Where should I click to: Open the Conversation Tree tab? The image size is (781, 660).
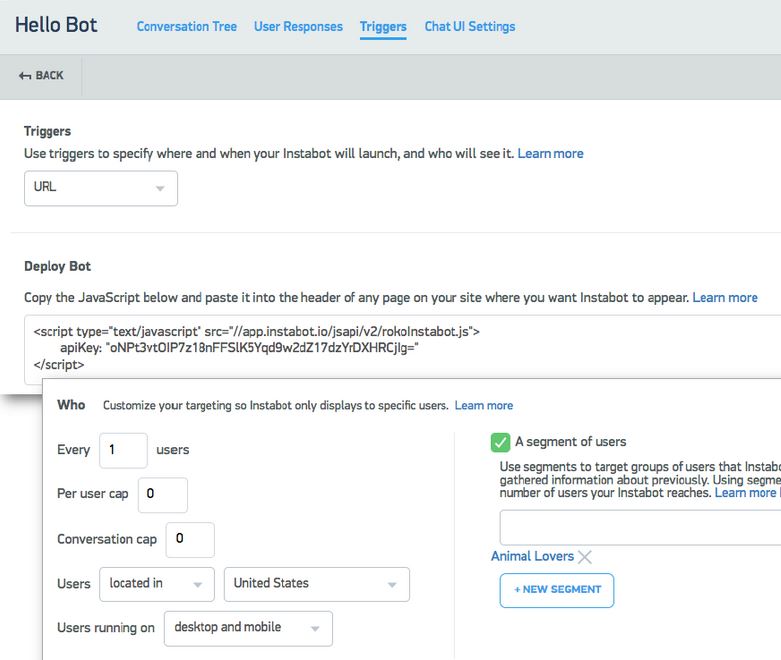[187, 26]
